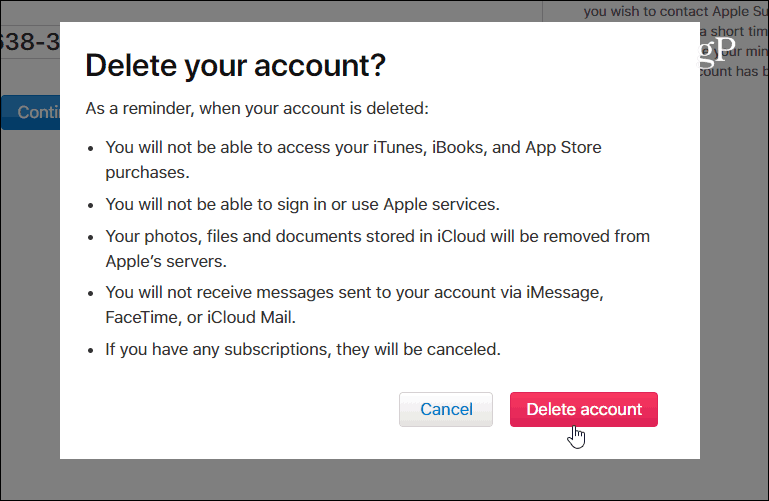Viewport: 769px width, 501px height.
Task: Click the red Delete account button
Action: (x=584, y=409)
